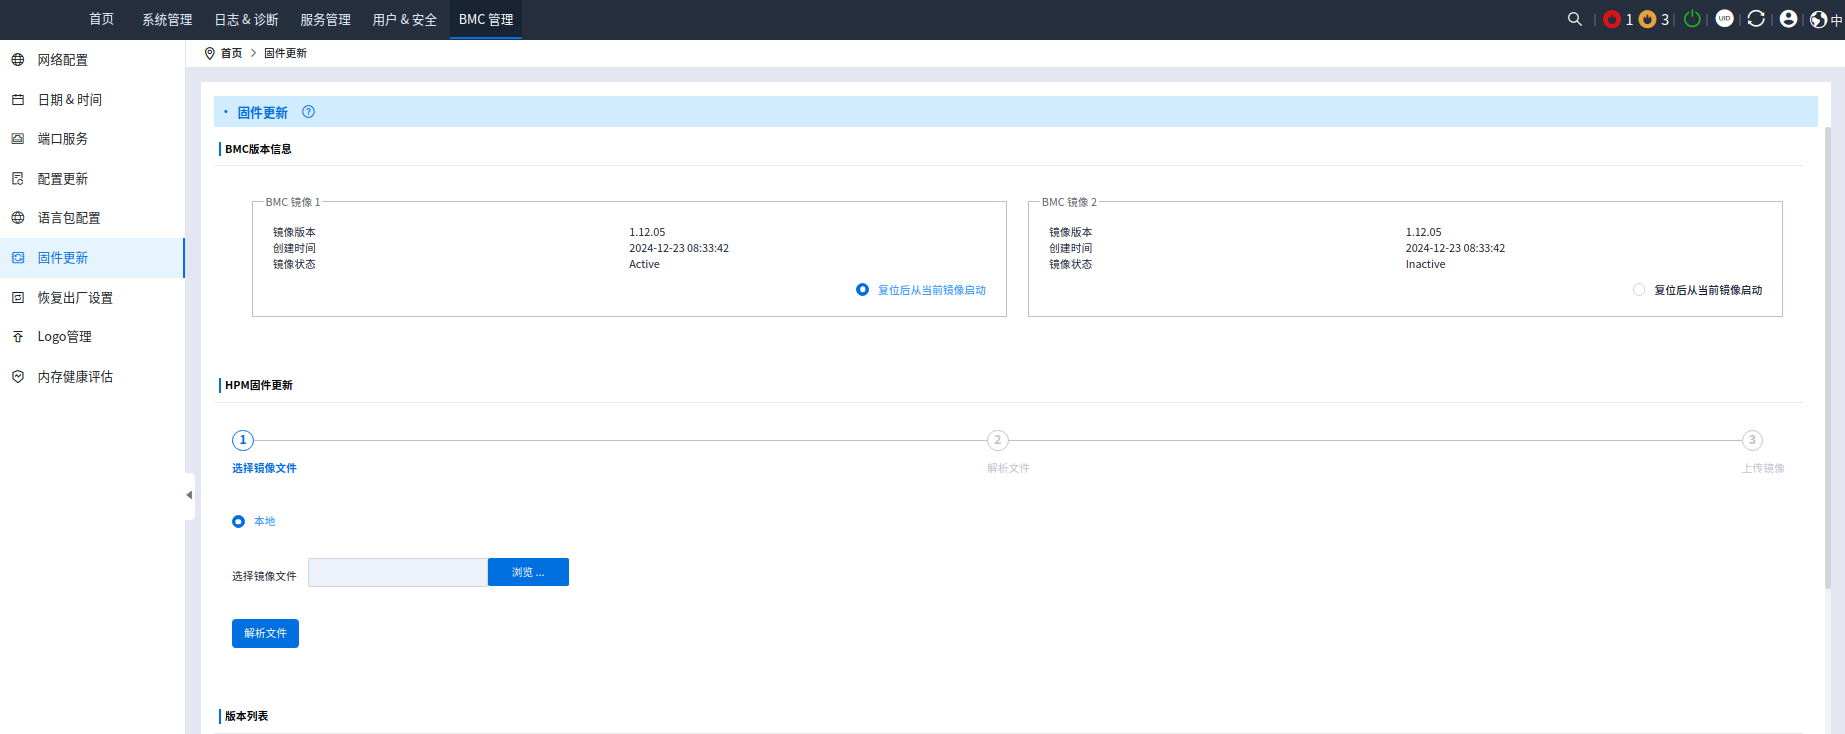Click the refresh icon in header

[1756, 19]
